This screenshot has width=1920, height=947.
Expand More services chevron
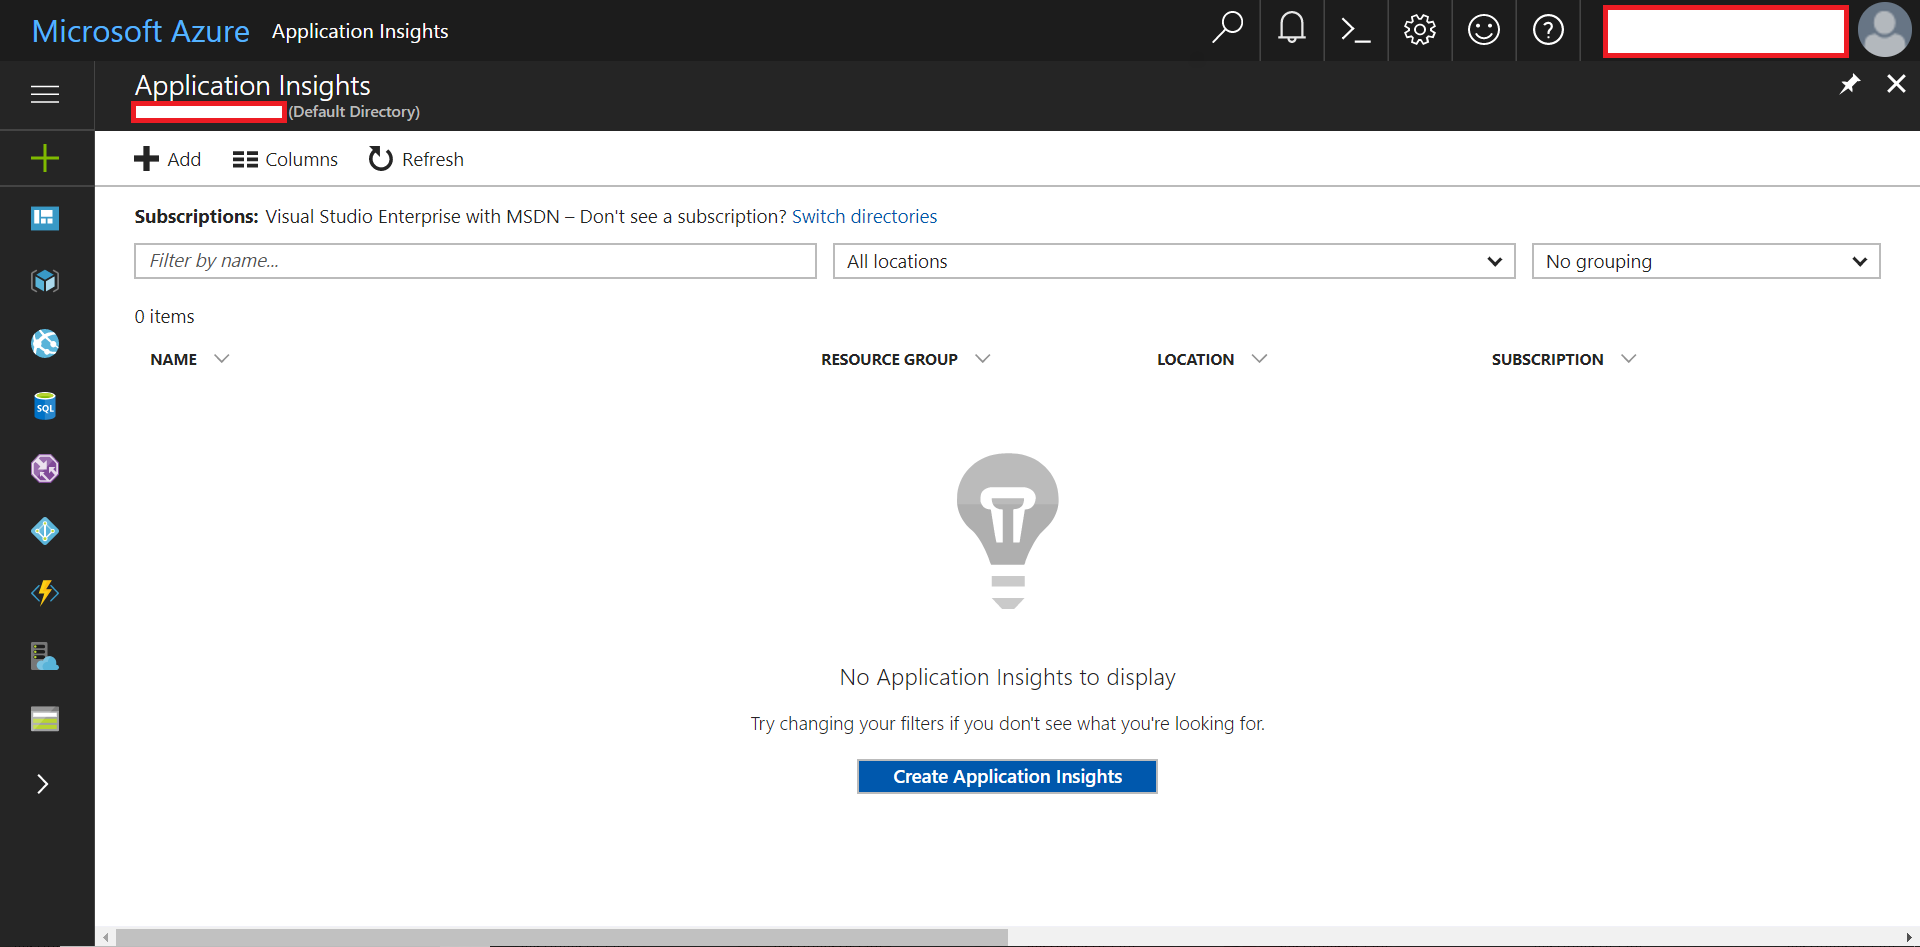pyautogui.click(x=42, y=784)
